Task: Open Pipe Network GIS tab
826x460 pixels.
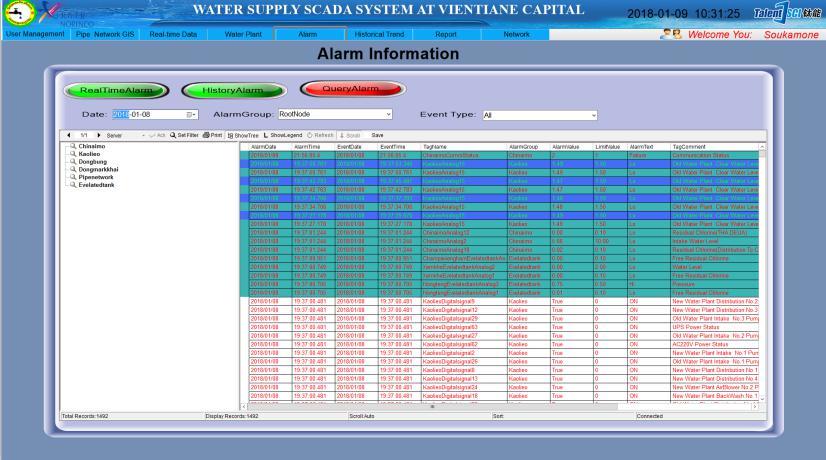Action: click(x=105, y=34)
